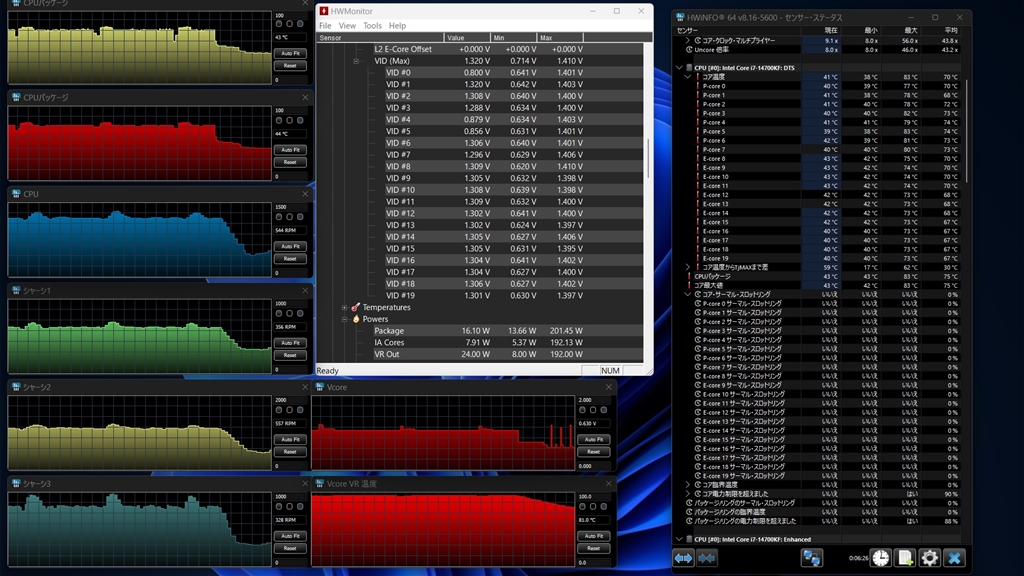
Task: Click Auto Fit on the シャーシ1 fan panel
Action: tap(290, 342)
